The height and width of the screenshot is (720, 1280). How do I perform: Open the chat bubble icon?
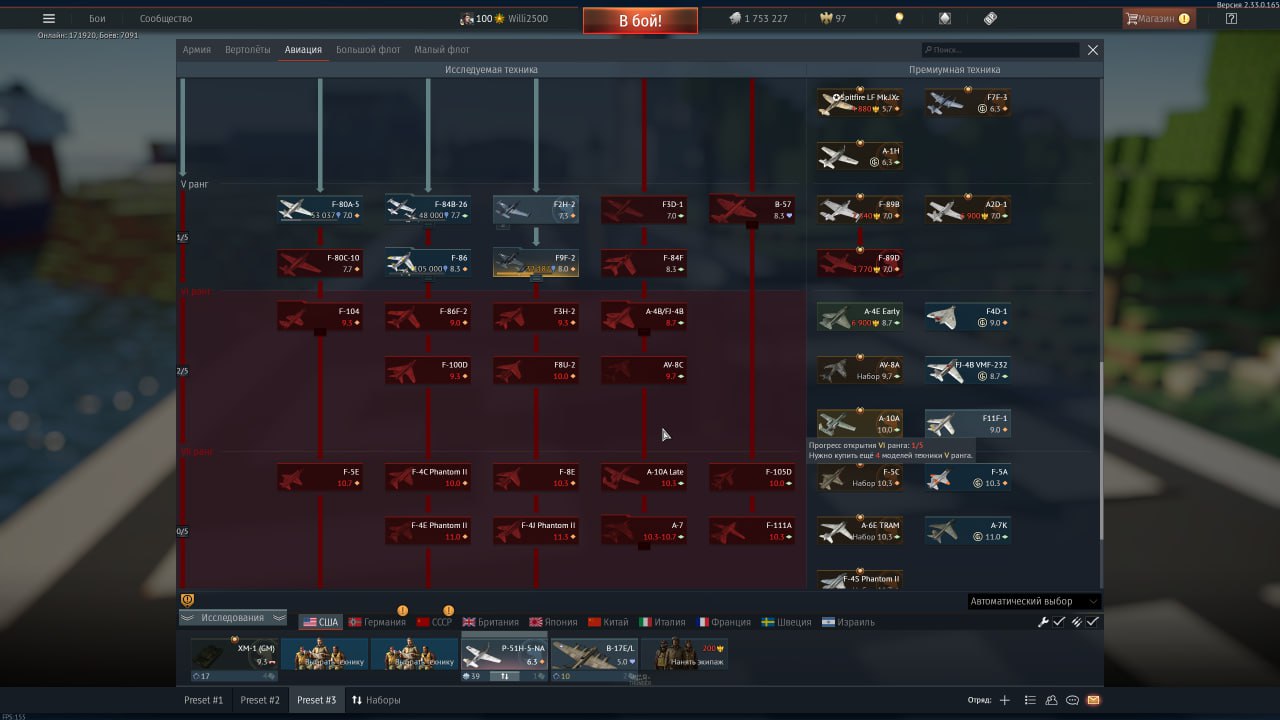pos(1072,700)
